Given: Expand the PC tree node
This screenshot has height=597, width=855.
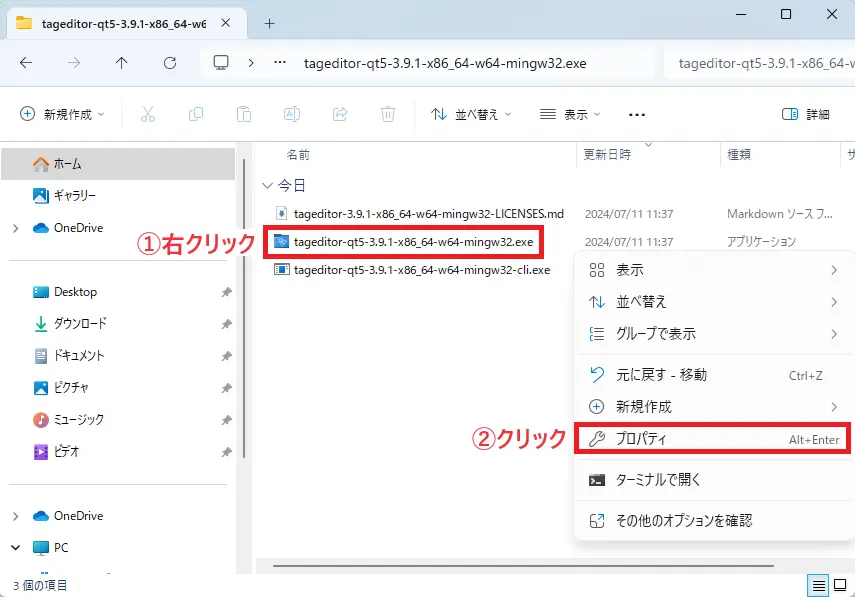Looking at the screenshot, I should point(15,548).
